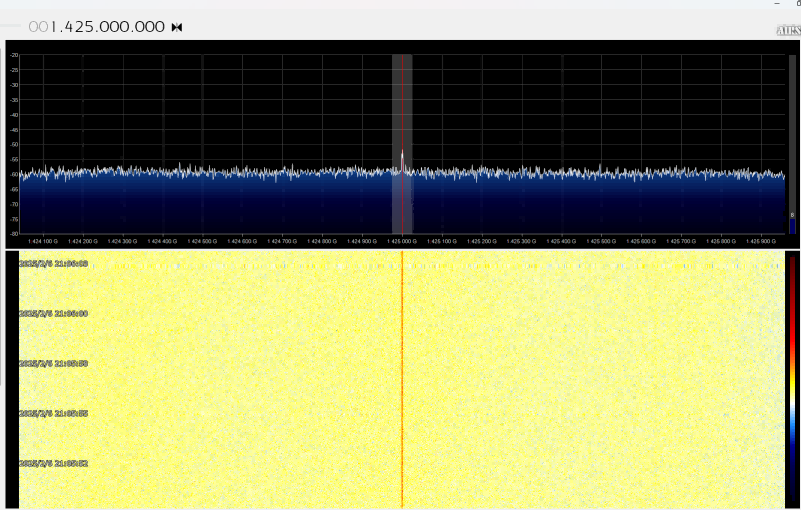Screen dimensions: 801x510
Task: Click the 1.424.500 G frequency axis label
Action: tap(202, 241)
